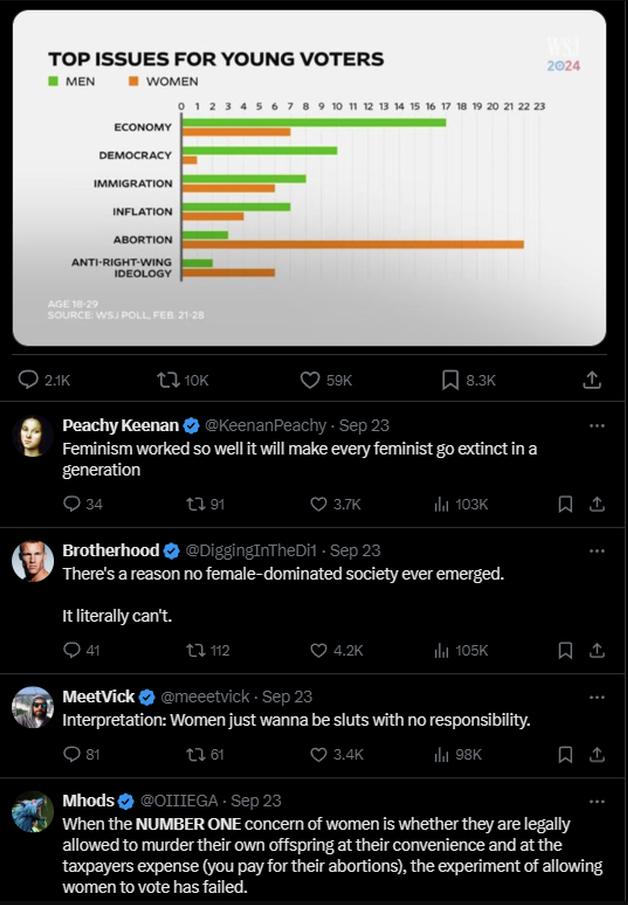Viewport: 628px width, 905px height.
Task: Share the main chart post
Action: click(592, 380)
